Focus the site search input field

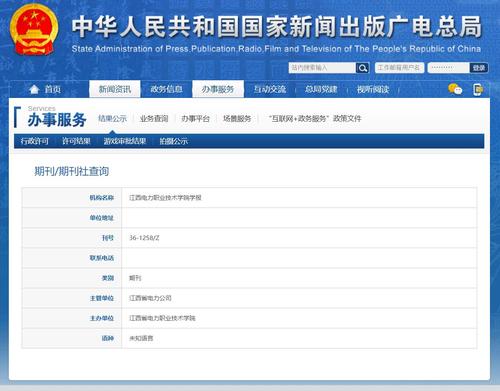[x=322, y=68]
